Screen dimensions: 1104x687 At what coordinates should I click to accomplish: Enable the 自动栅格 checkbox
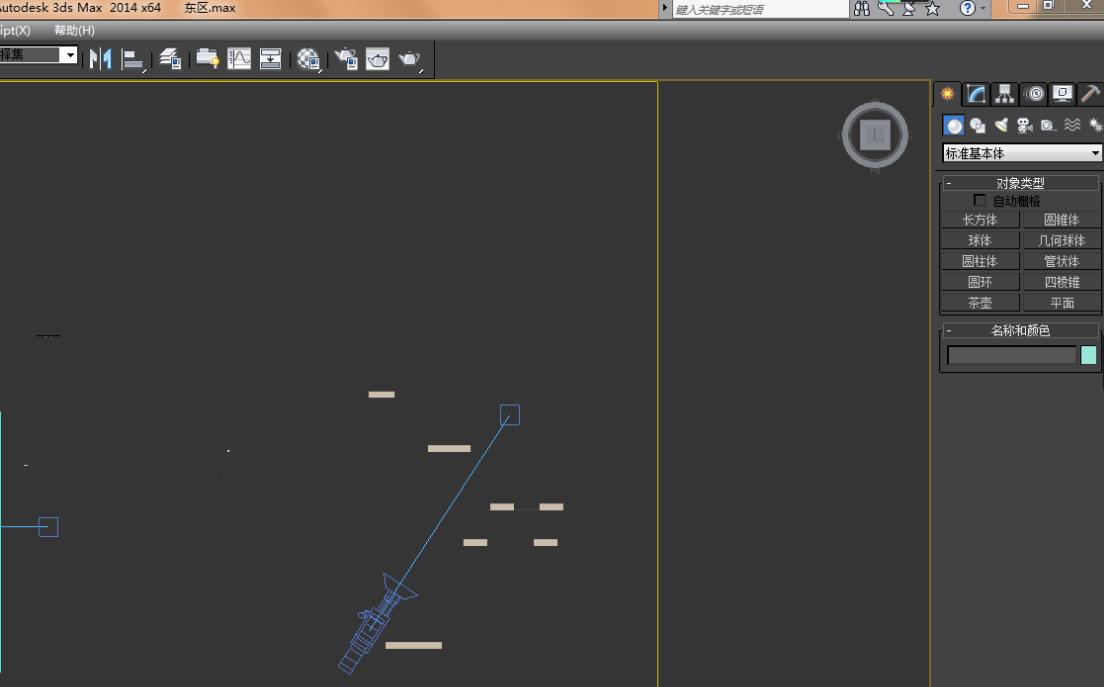tap(980, 201)
